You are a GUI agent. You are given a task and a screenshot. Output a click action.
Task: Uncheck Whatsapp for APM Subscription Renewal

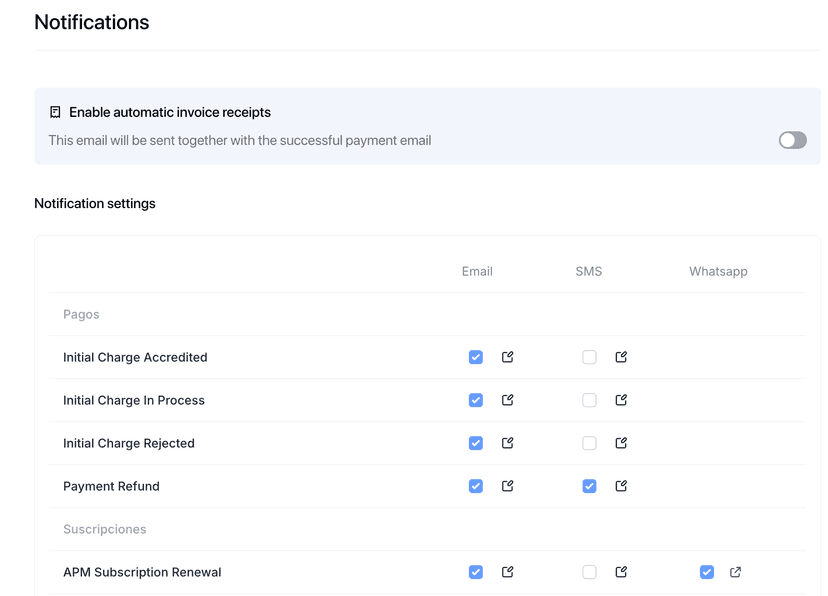[707, 572]
